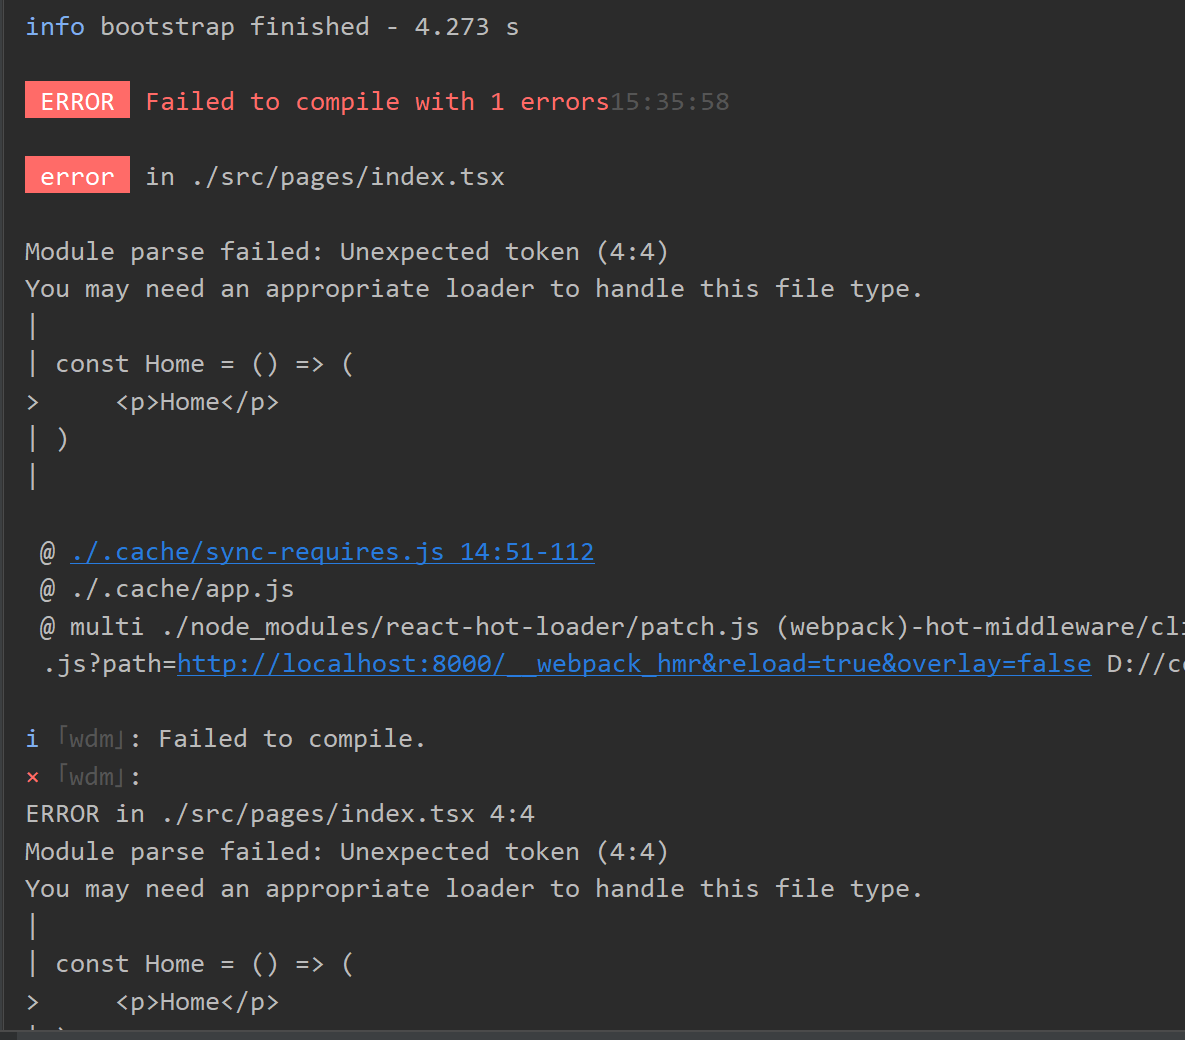The height and width of the screenshot is (1040, 1185).
Task: Click the lowercase error red badge
Action: 77,175
